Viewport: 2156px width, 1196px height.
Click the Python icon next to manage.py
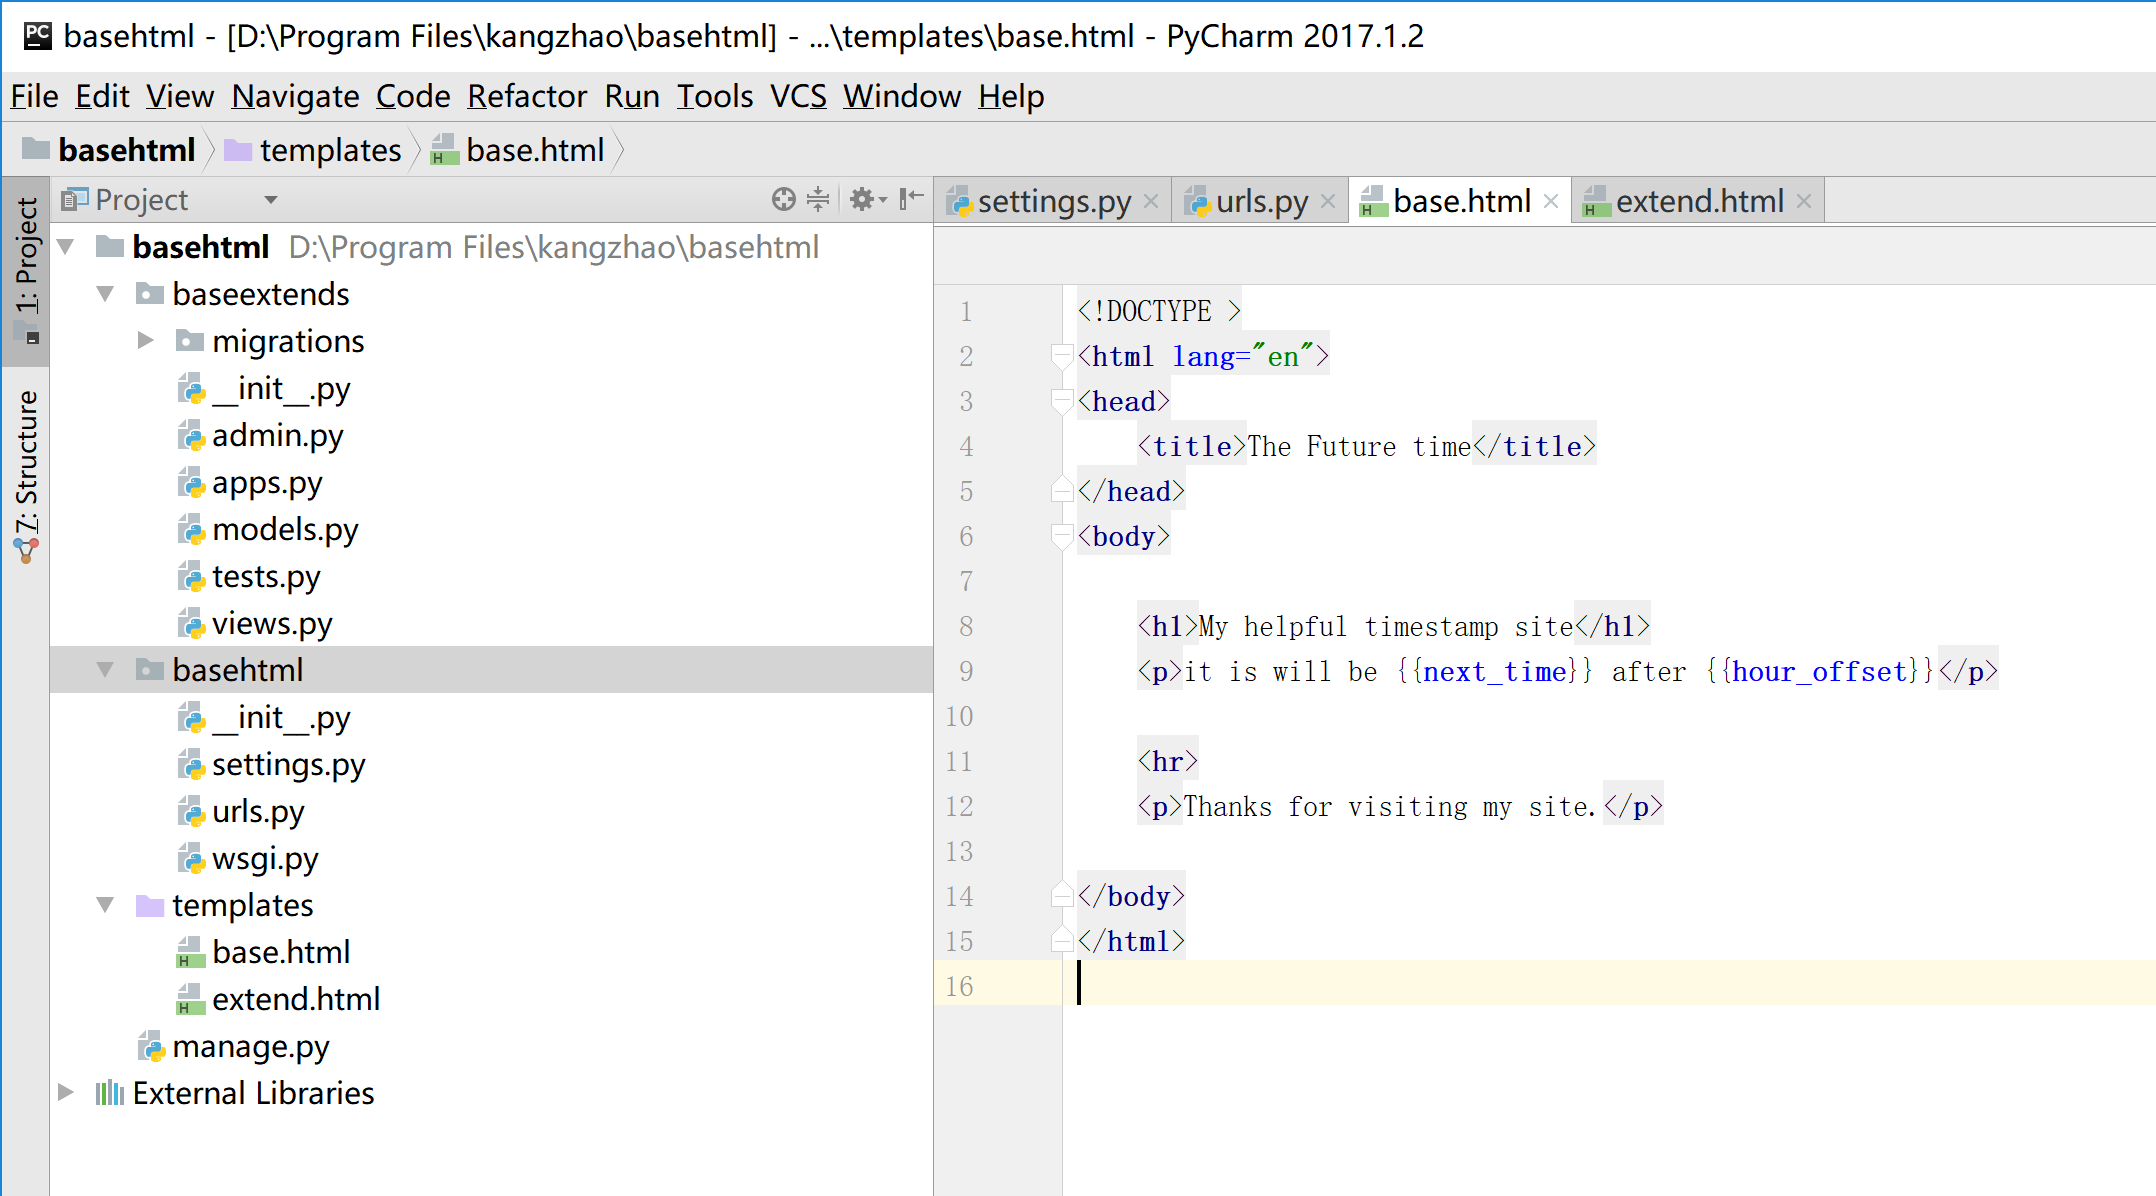pyautogui.click(x=154, y=1046)
